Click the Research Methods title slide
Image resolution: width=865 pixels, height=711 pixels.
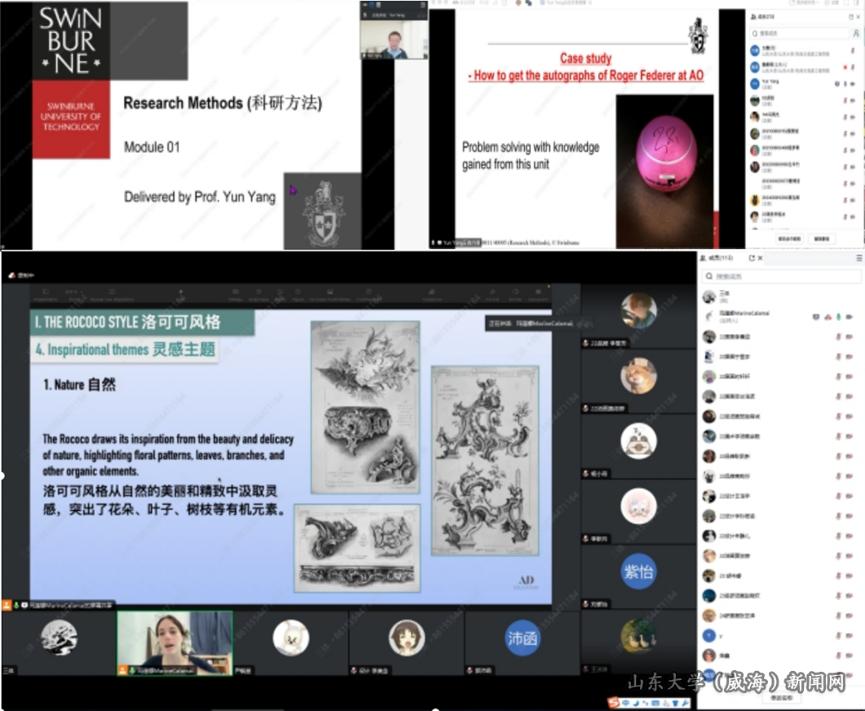pos(197,125)
